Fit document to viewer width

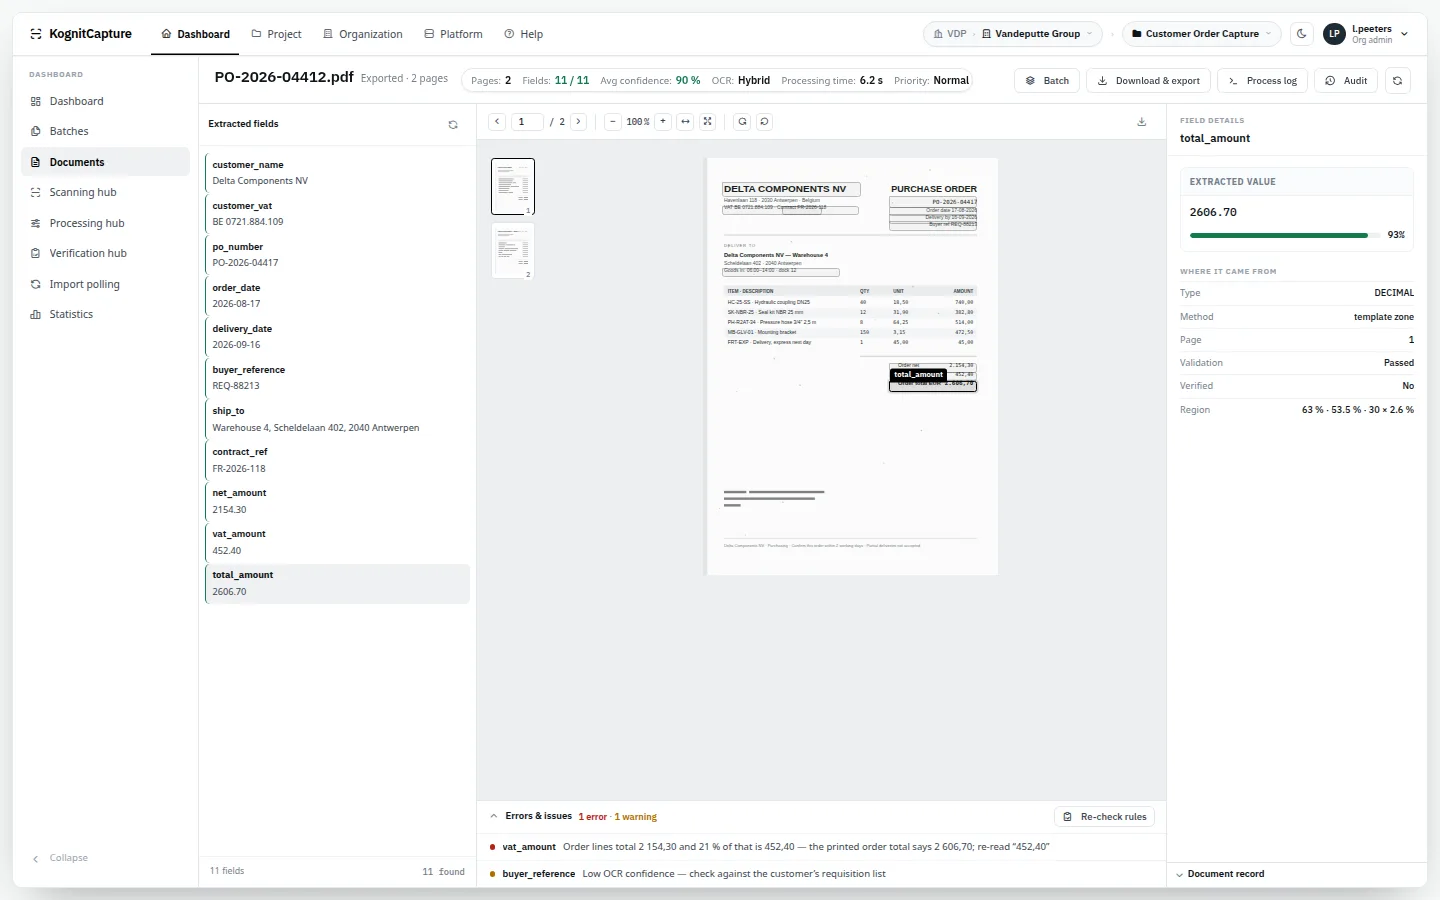point(685,122)
